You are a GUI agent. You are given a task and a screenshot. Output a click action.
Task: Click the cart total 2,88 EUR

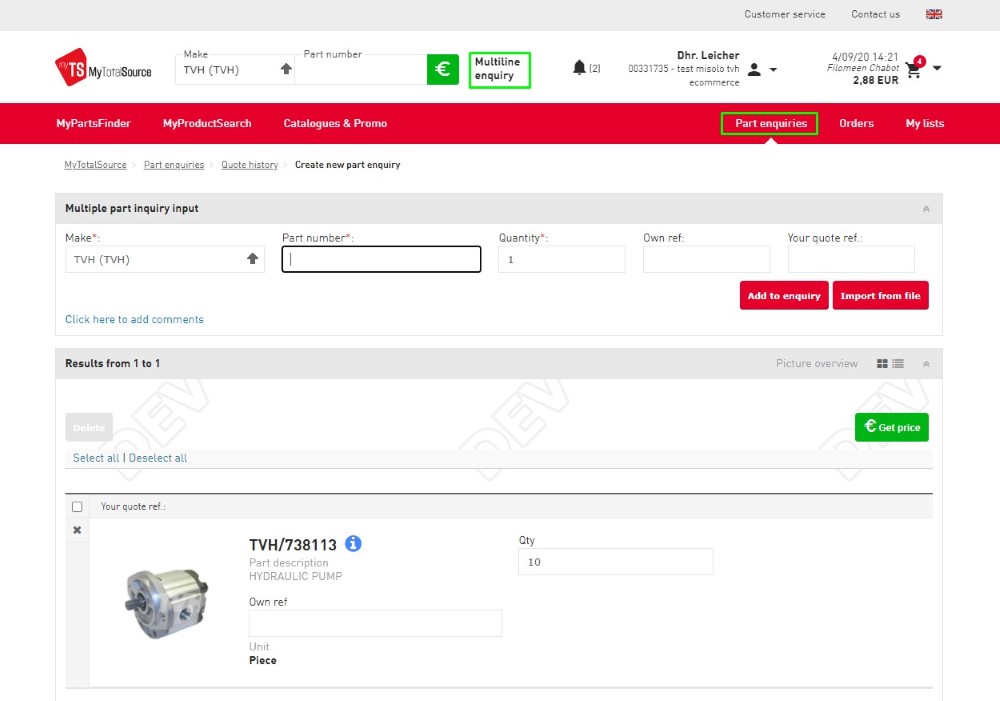[x=876, y=80]
